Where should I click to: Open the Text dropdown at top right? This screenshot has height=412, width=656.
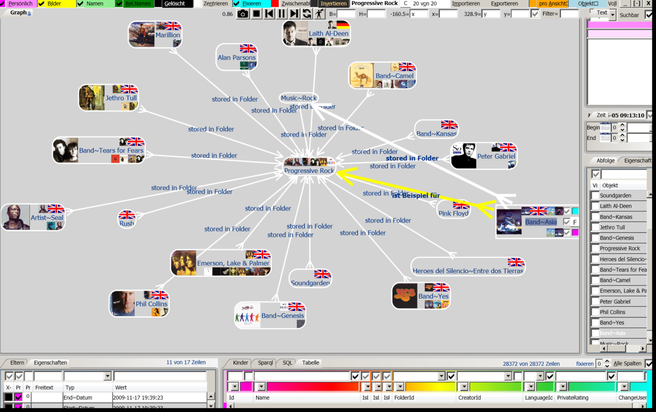pyautogui.click(x=612, y=15)
